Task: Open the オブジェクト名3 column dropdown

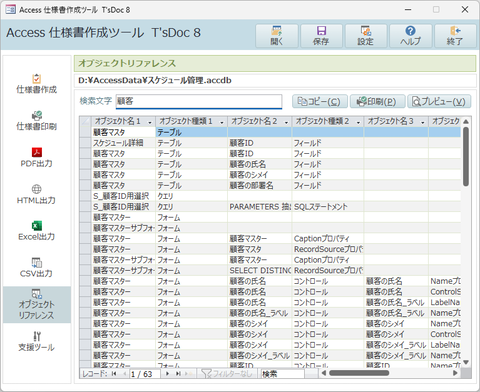Action: [422, 122]
